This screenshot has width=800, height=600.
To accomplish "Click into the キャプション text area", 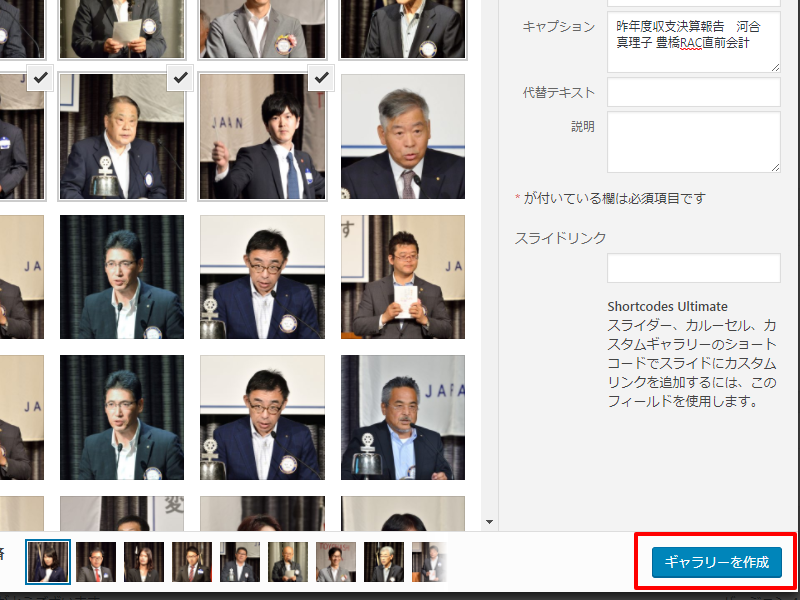I will [693, 42].
